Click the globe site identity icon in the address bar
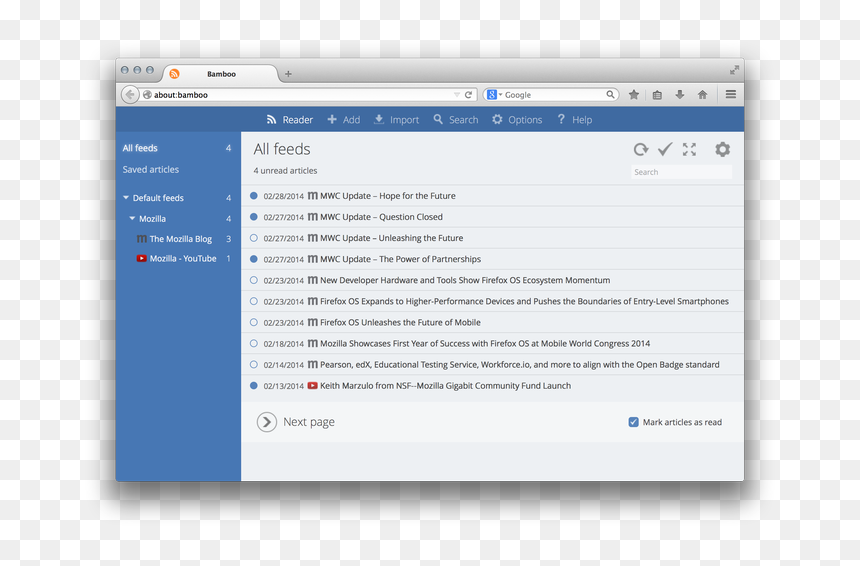 [147, 94]
